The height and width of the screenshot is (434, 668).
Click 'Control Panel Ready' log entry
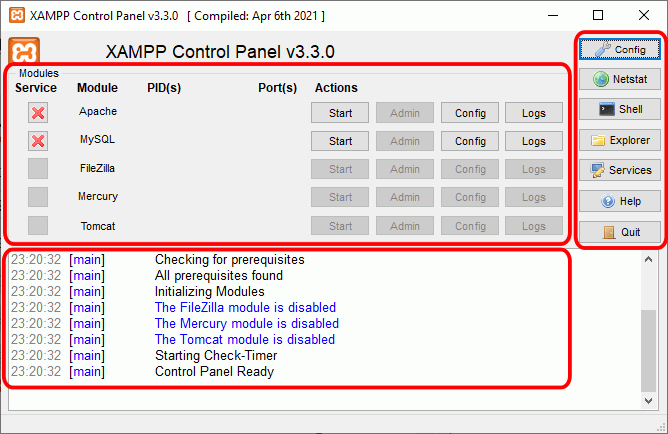click(x=214, y=371)
